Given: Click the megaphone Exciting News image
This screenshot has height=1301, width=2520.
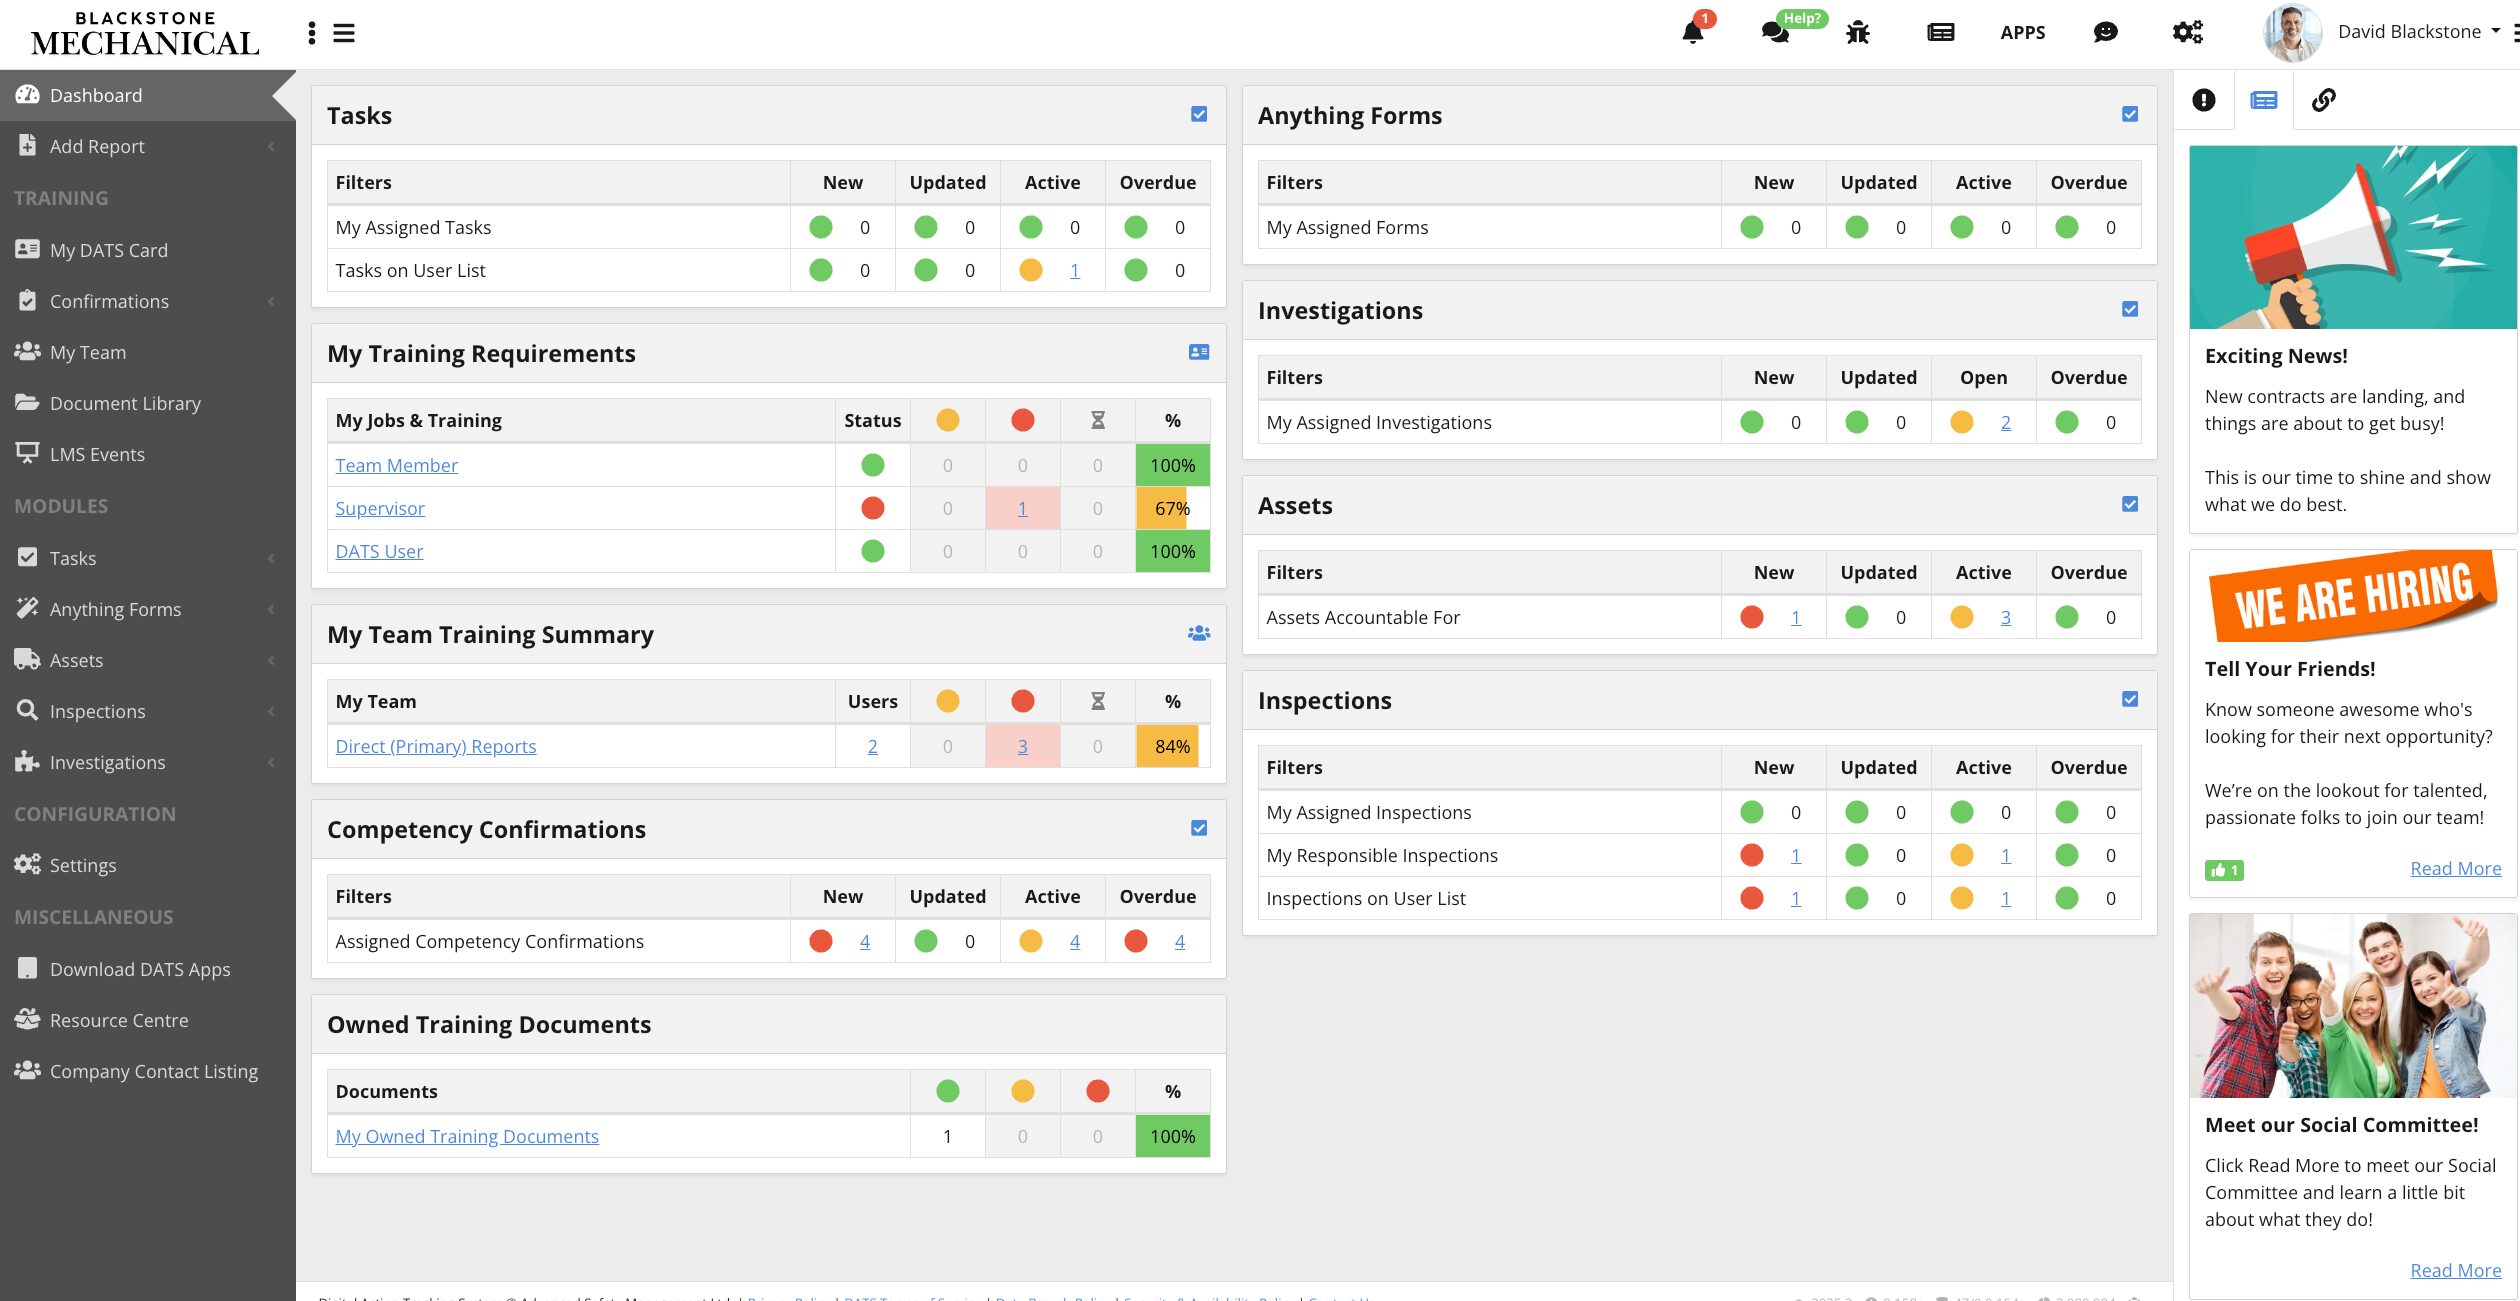Looking at the screenshot, I should click(x=2352, y=237).
